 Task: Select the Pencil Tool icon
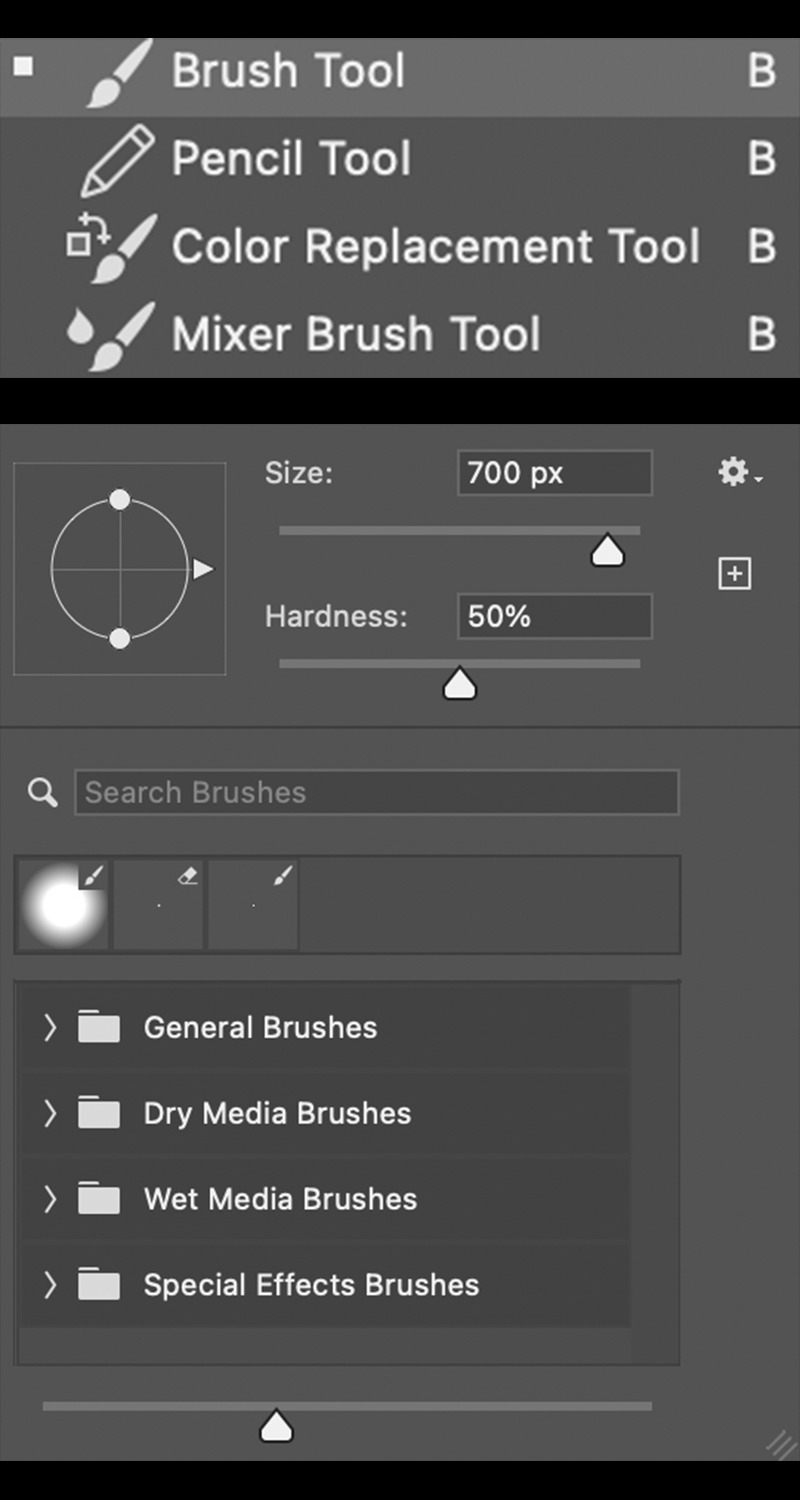coord(118,159)
